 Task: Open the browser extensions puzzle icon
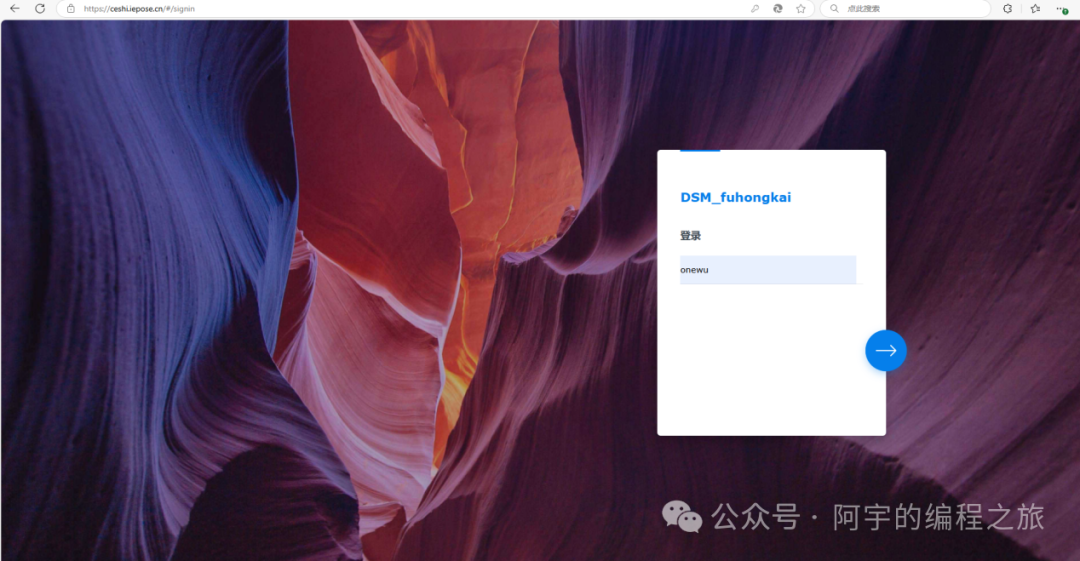(1007, 8)
